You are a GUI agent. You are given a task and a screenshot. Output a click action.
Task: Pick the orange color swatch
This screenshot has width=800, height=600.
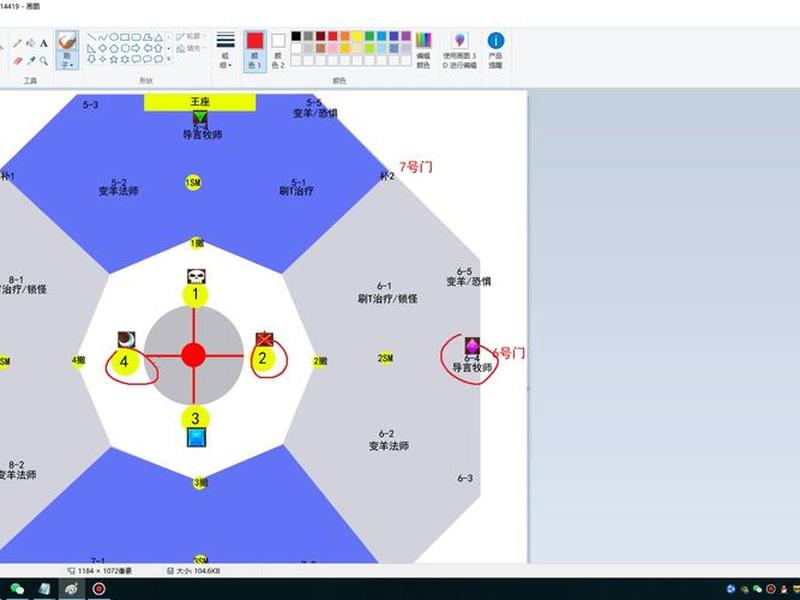(x=345, y=36)
